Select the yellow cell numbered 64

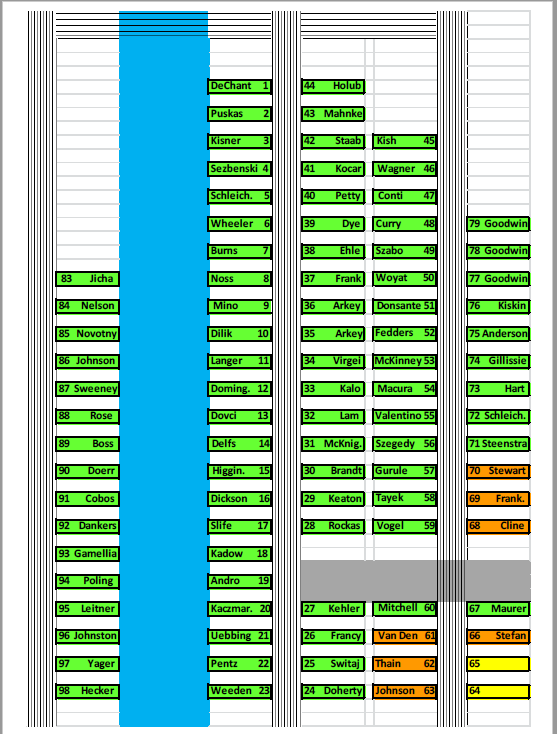(498, 691)
